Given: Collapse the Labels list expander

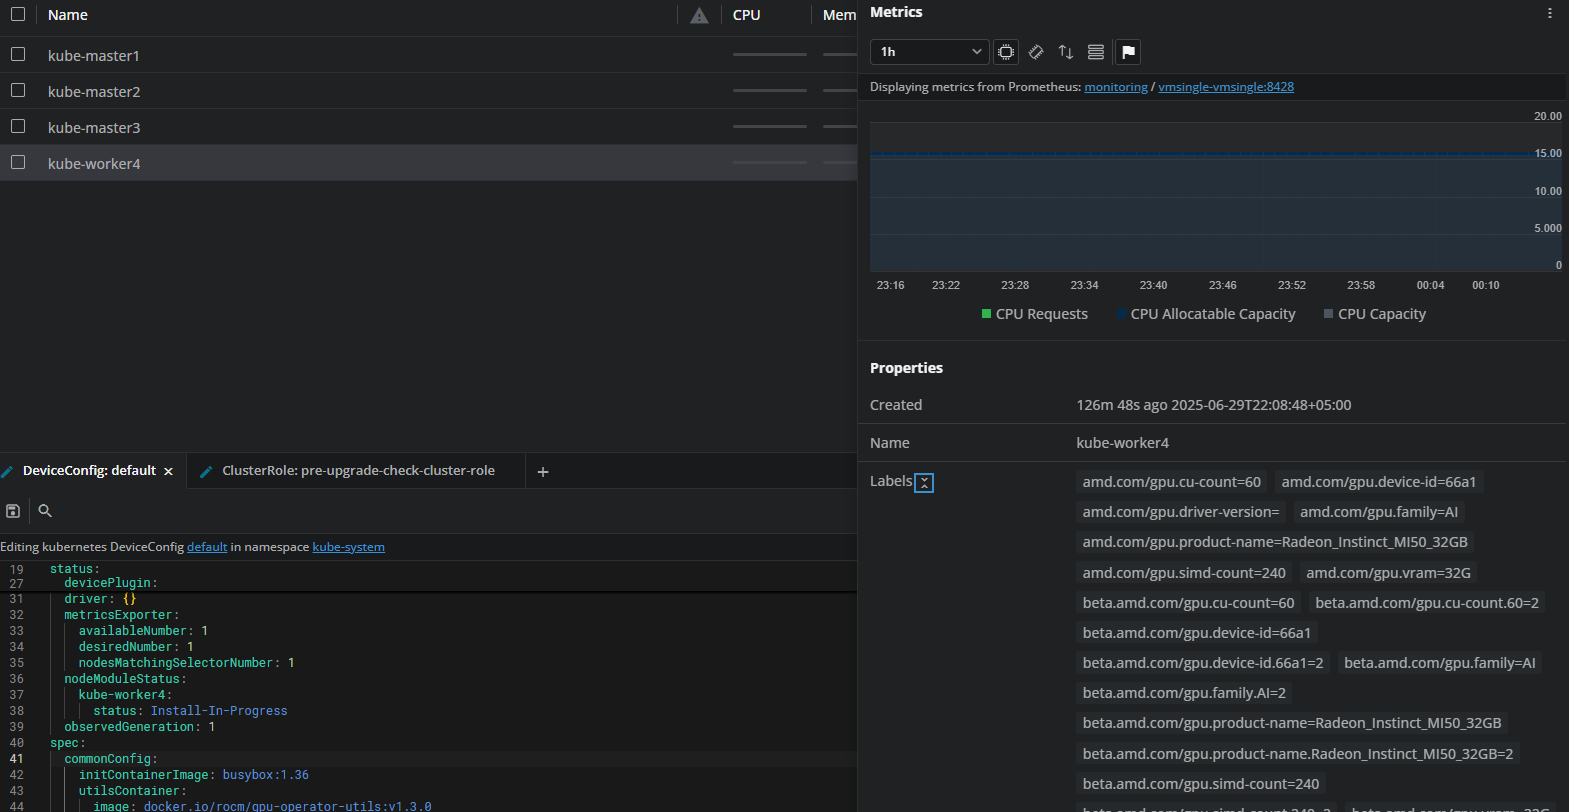Looking at the screenshot, I should click(x=924, y=483).
